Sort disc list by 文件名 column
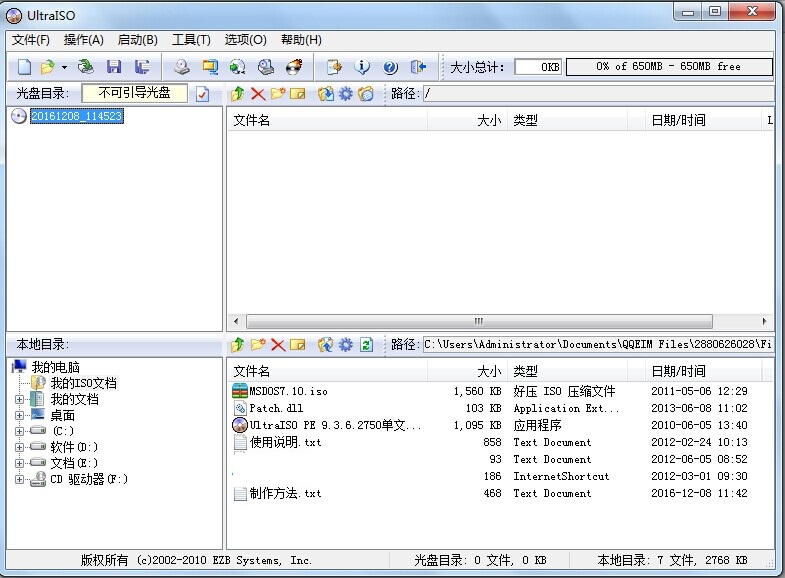This screenshot has height=578, width=785. click(328, 121)
